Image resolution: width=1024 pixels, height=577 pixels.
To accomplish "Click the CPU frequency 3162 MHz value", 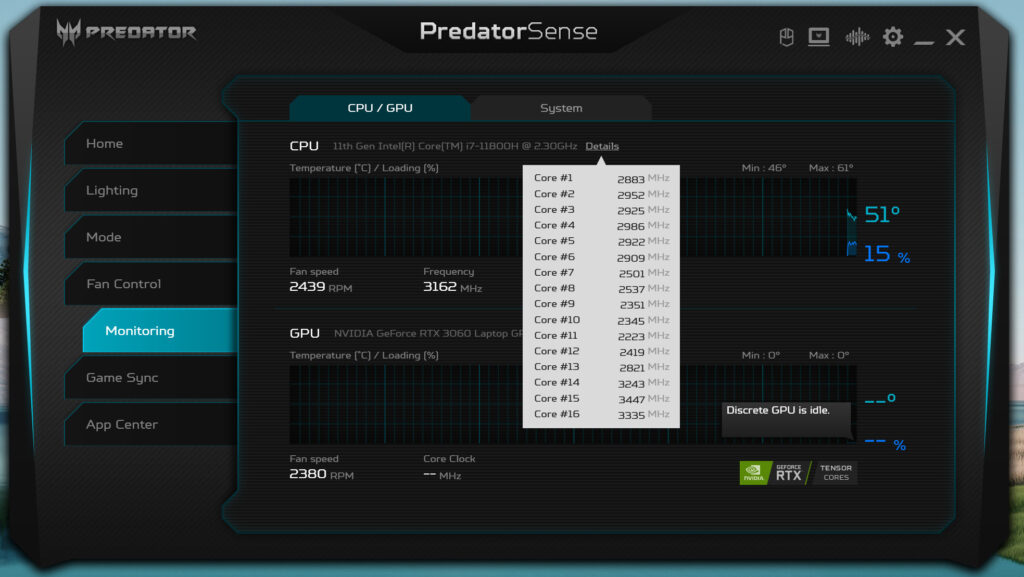I will 453,287.
